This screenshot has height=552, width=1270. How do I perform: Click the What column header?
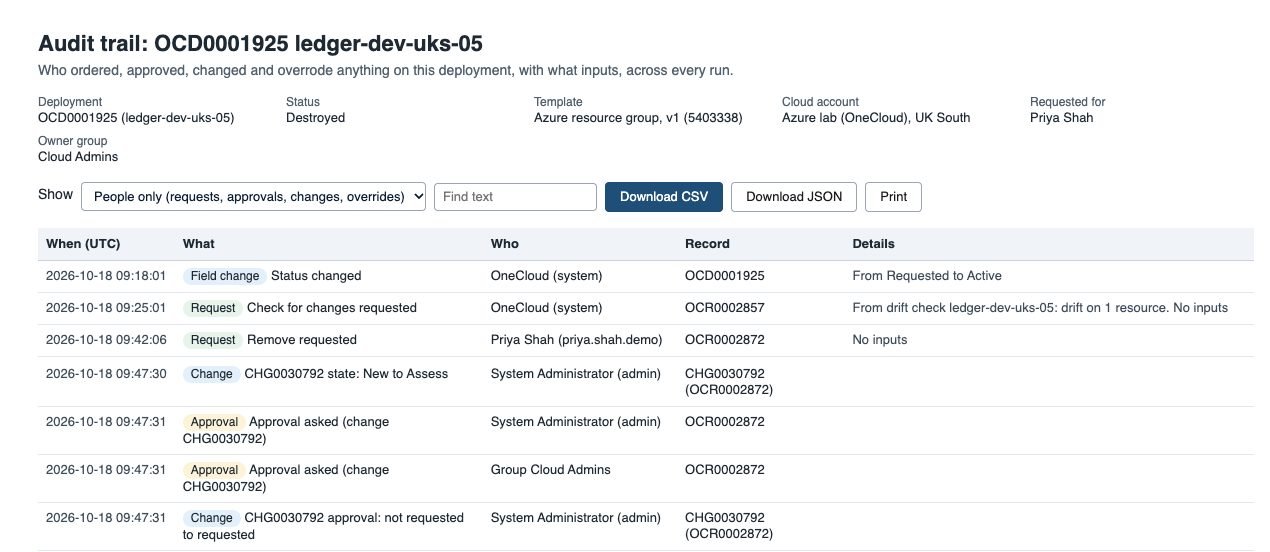(198, 244)
